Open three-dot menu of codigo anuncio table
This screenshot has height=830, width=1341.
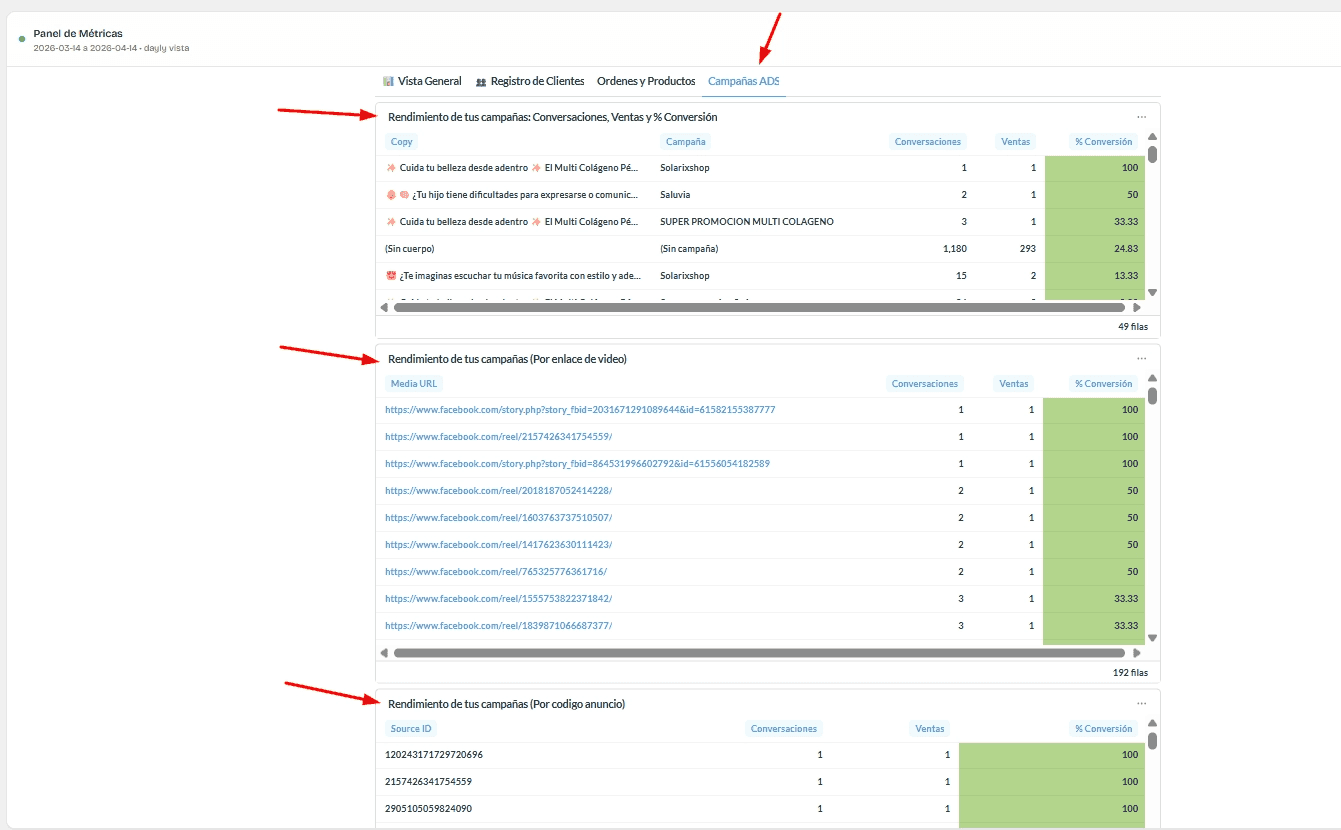1141,704
